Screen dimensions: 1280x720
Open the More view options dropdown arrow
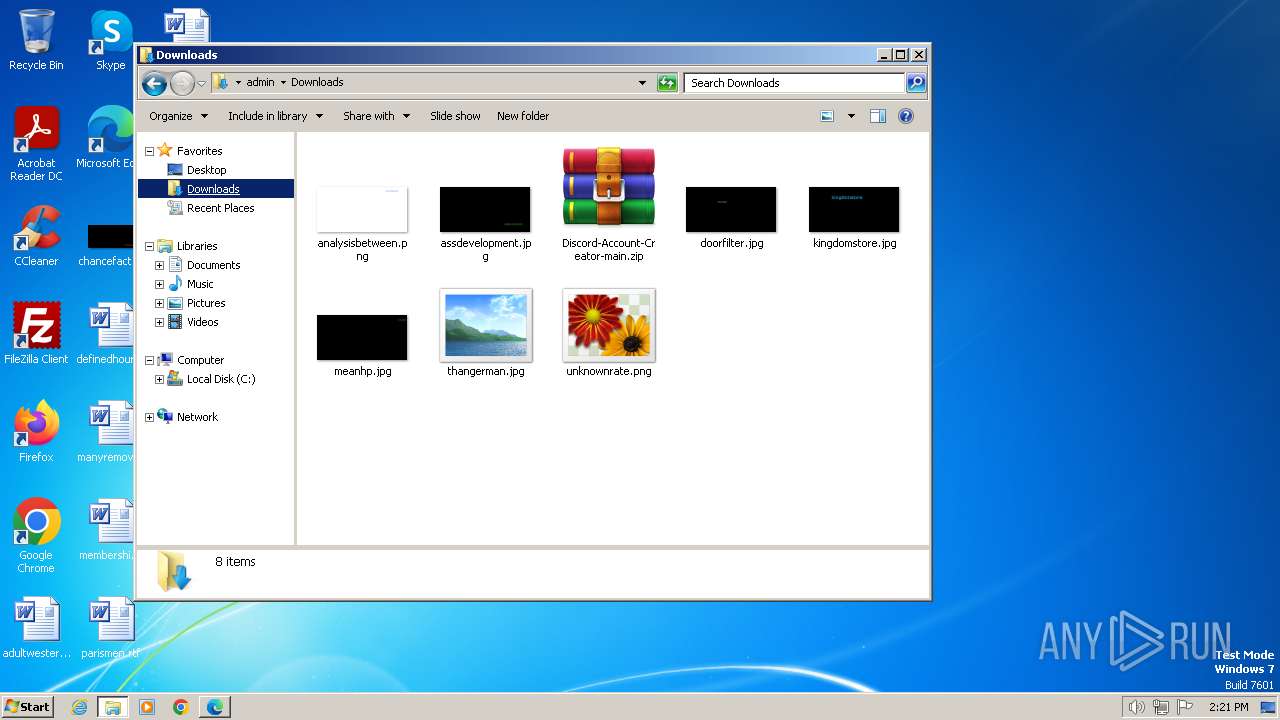pyautogui.click(x=851, y=116)
